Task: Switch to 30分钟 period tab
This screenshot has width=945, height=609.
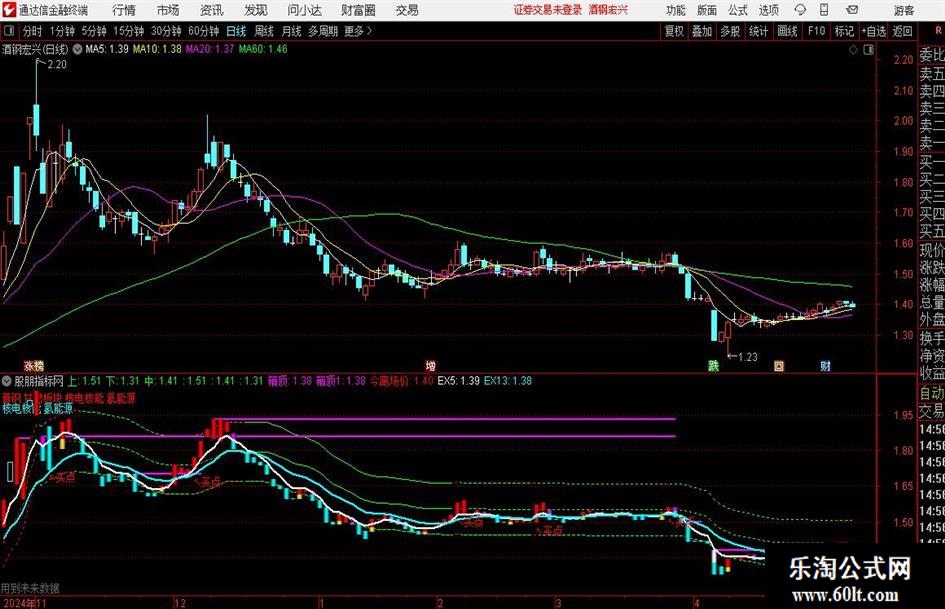Action: (x=166, y=31)
